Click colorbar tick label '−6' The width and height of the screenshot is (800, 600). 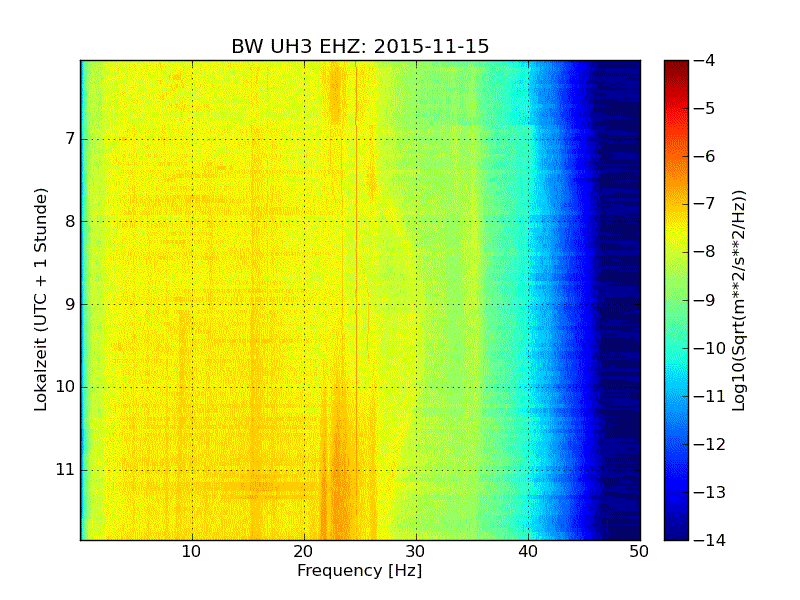tap(705, 157)
